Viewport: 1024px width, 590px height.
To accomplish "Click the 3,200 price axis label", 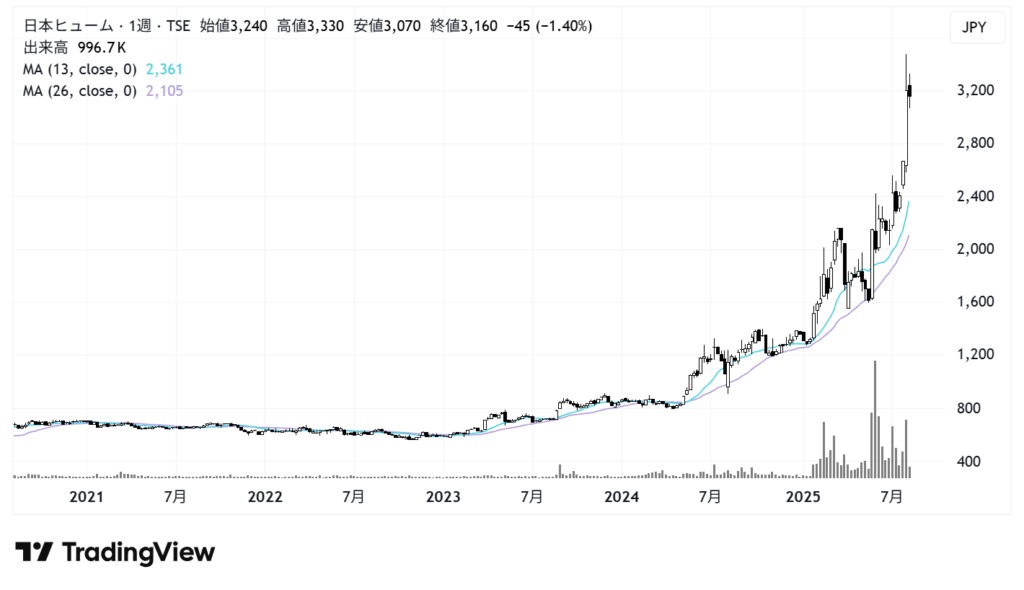I will pos(976,90).
